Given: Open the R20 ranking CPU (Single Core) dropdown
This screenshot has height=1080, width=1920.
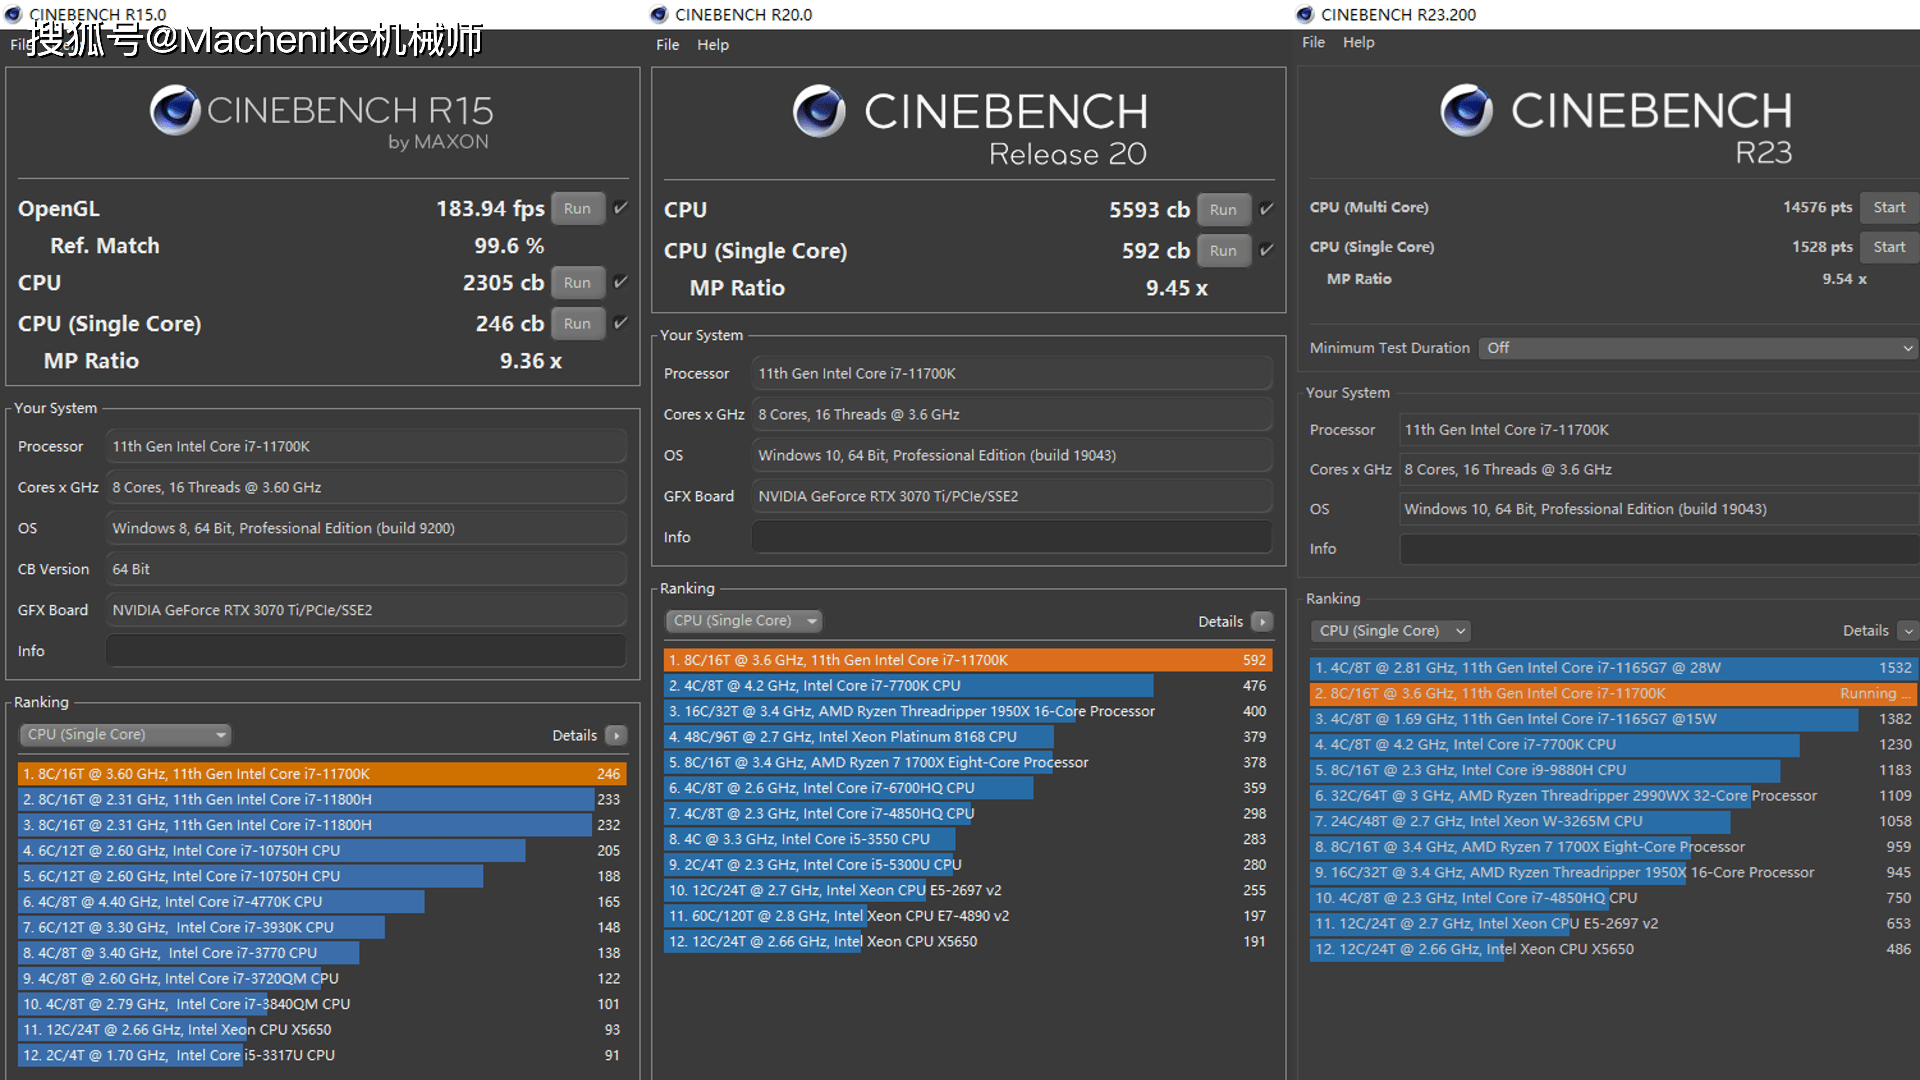Looking at the screenshot, I should pyautogui.click(x=743, y=621).
